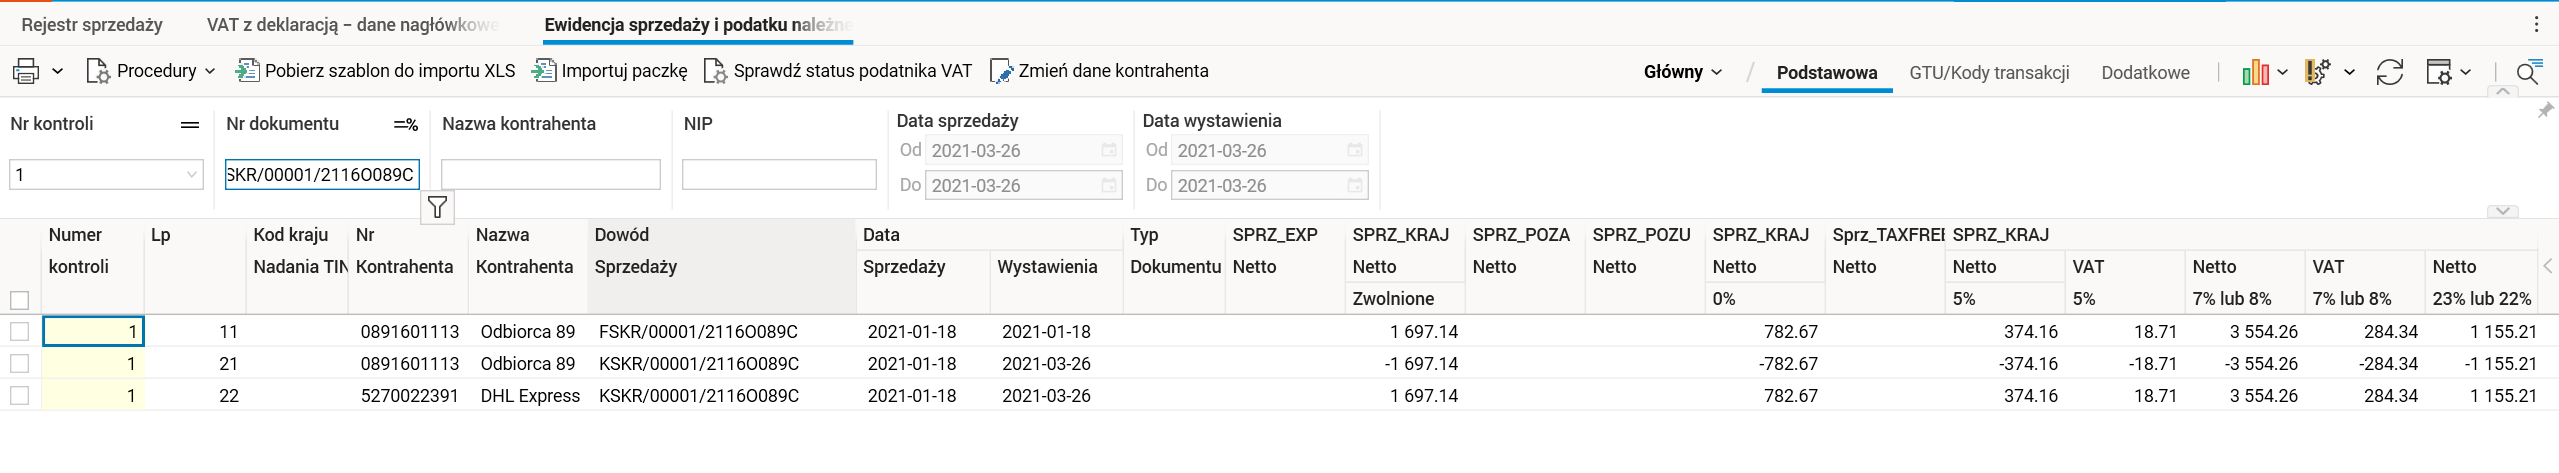Check the DHL Express row checkbox

[19, 396]
